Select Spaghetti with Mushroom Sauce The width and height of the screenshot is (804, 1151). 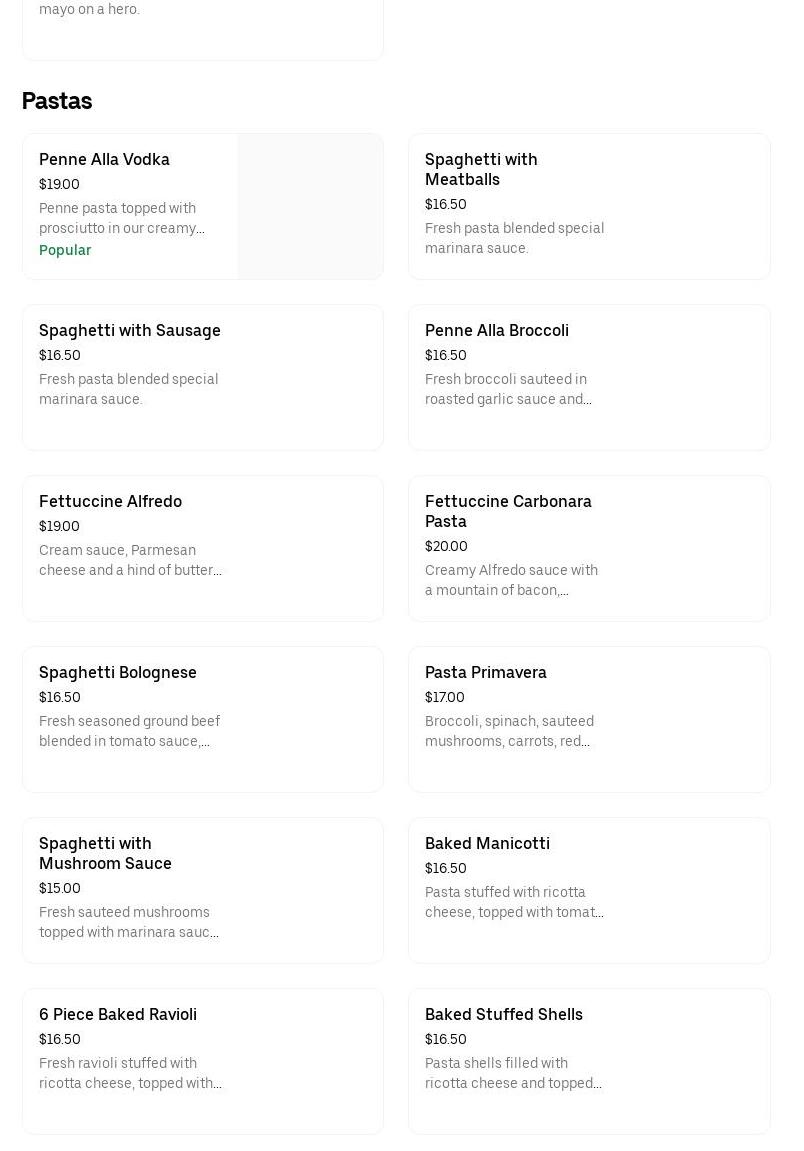click(203, 891)
